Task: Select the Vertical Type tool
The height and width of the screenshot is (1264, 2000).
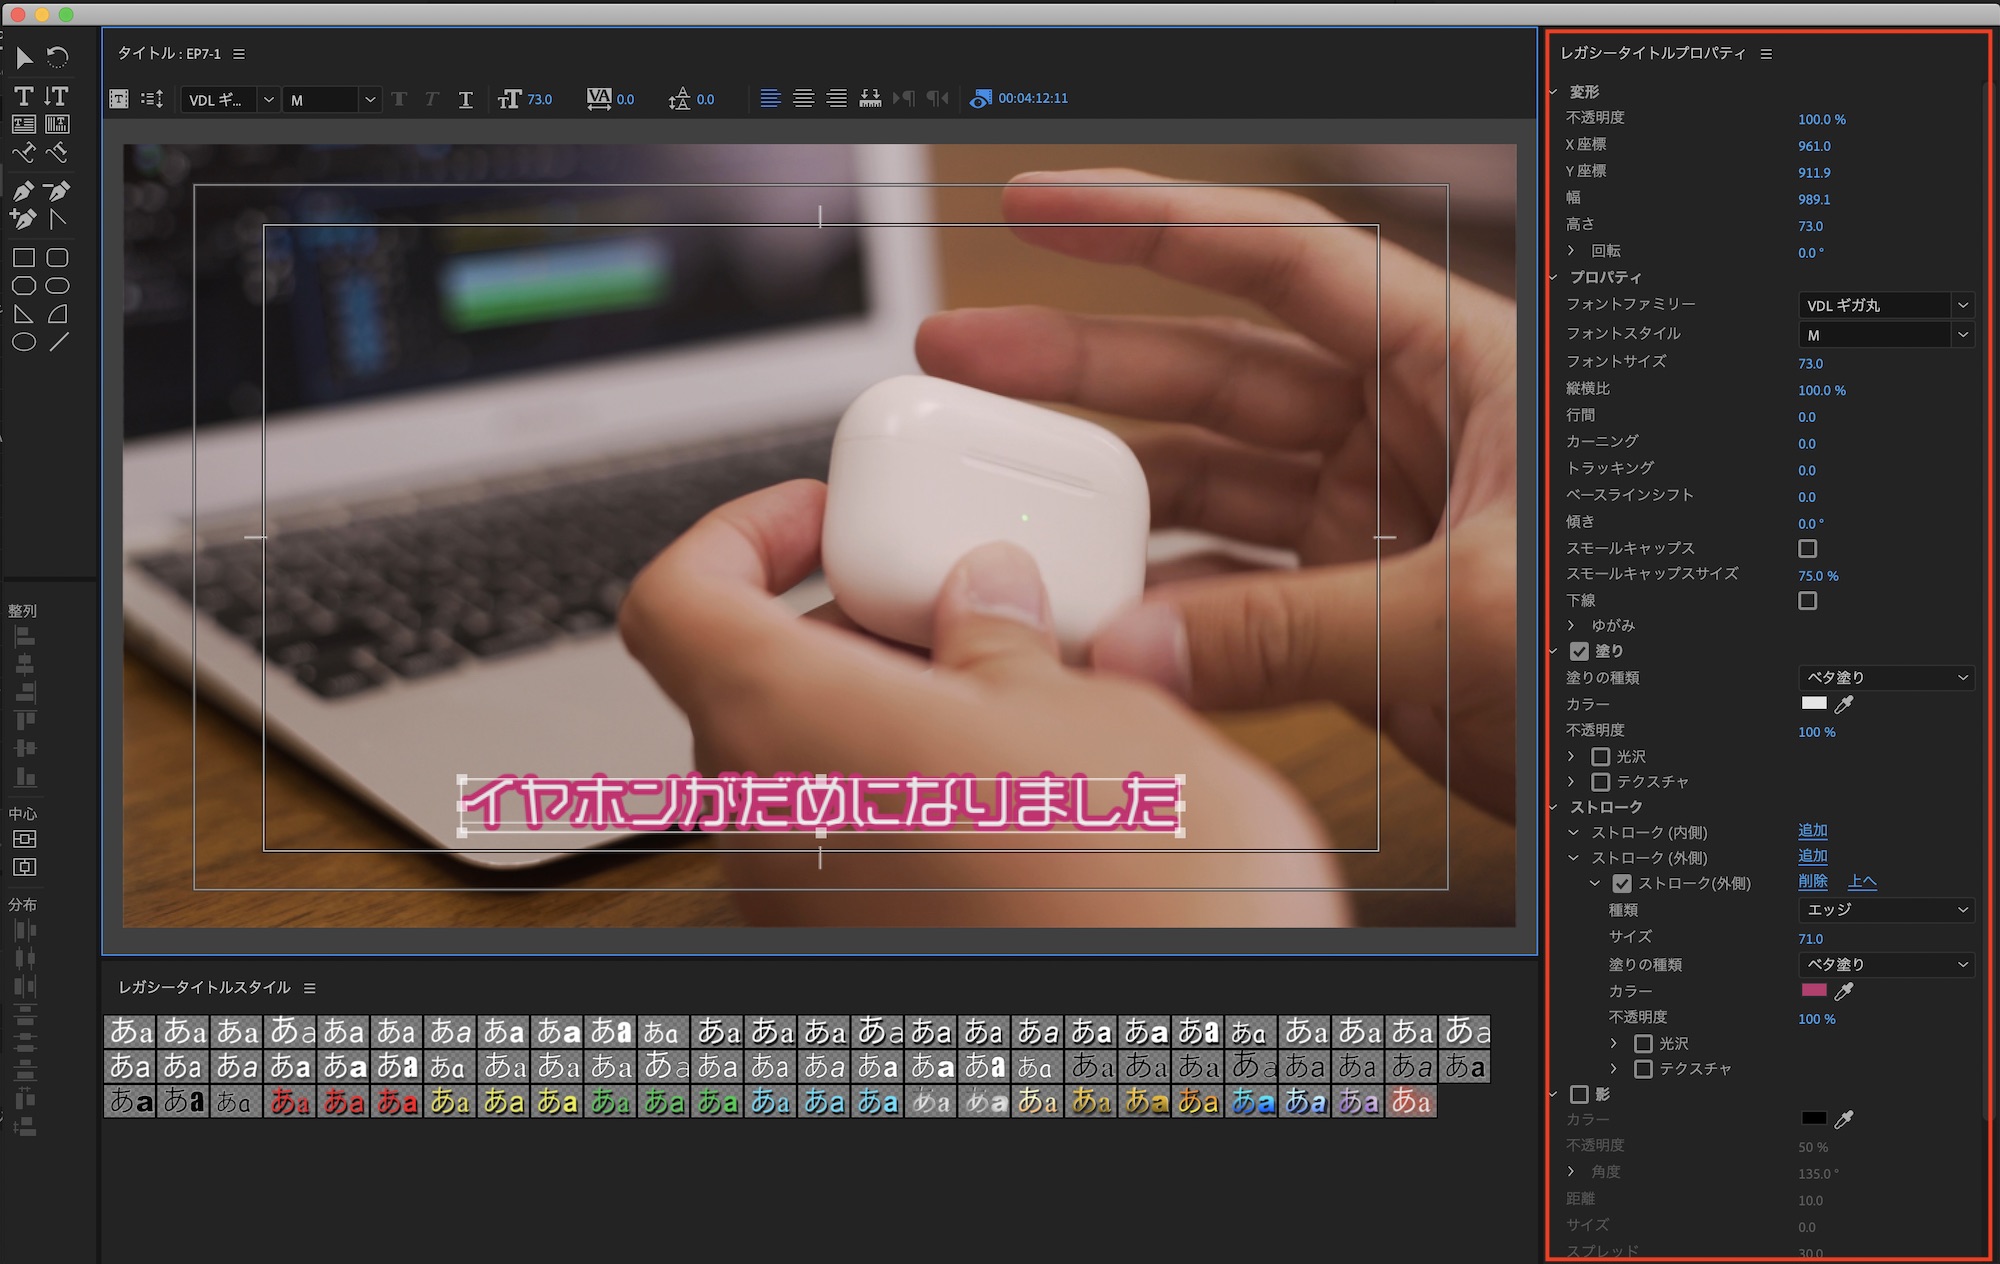Action: click(x=57, y=96)
